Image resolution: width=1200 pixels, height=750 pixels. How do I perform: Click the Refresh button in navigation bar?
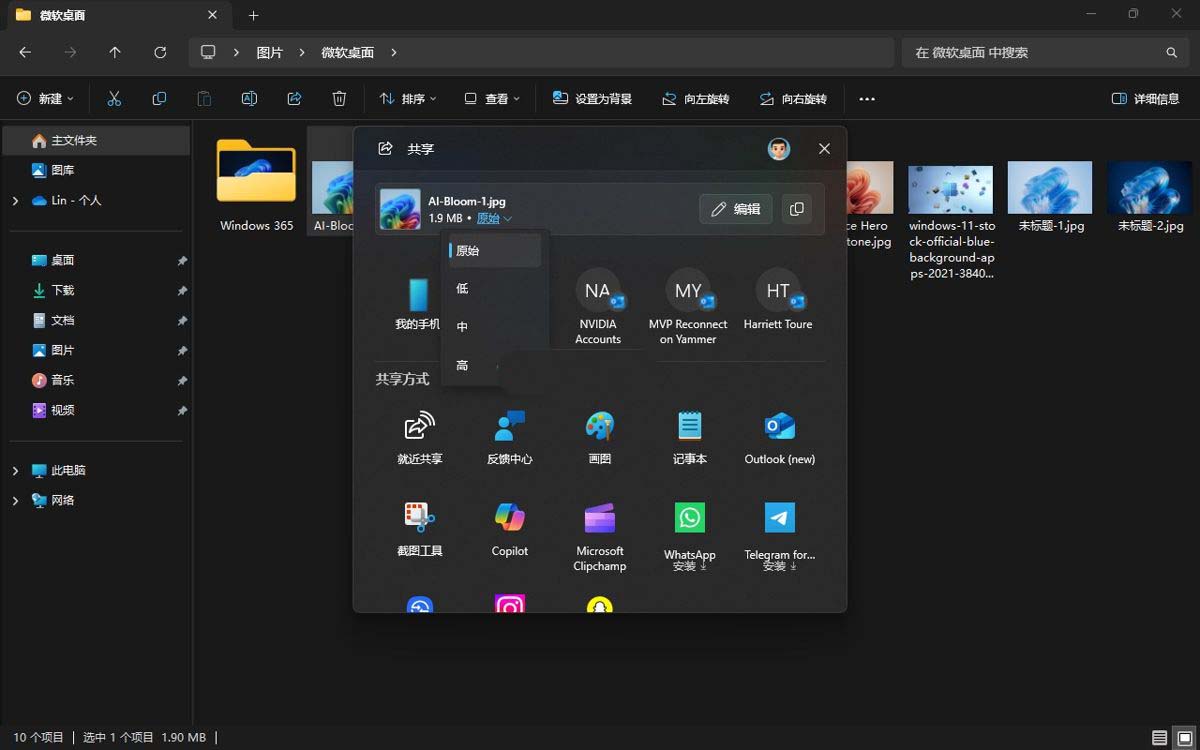(160, 52)
